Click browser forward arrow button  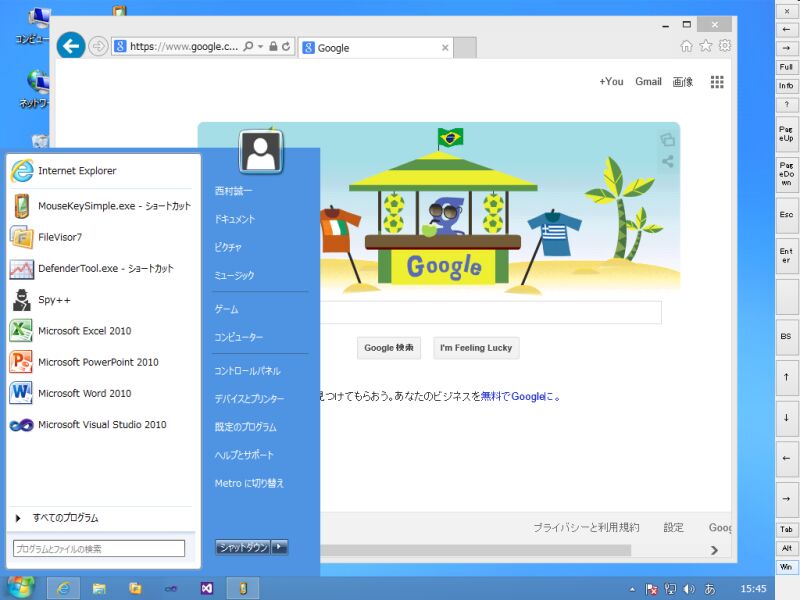pyautogui.click(x=98, y=46)
